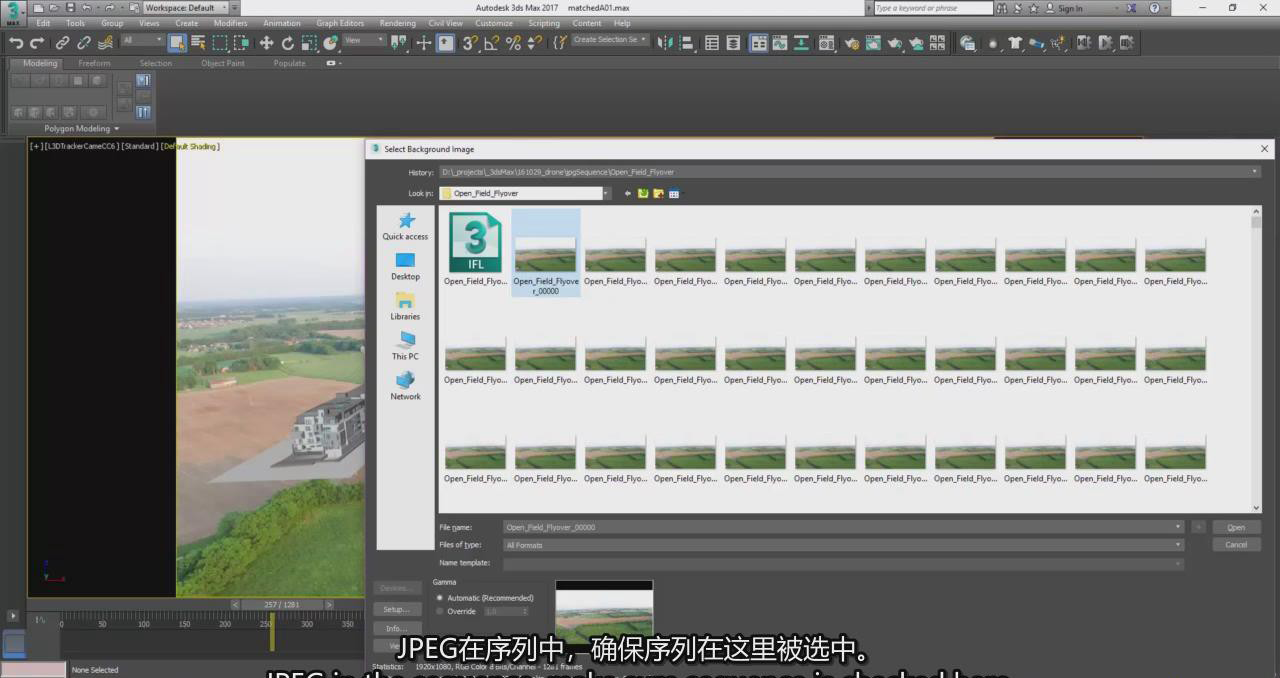
Task: Click the Select Object tool
Action: tap(177, 43)
